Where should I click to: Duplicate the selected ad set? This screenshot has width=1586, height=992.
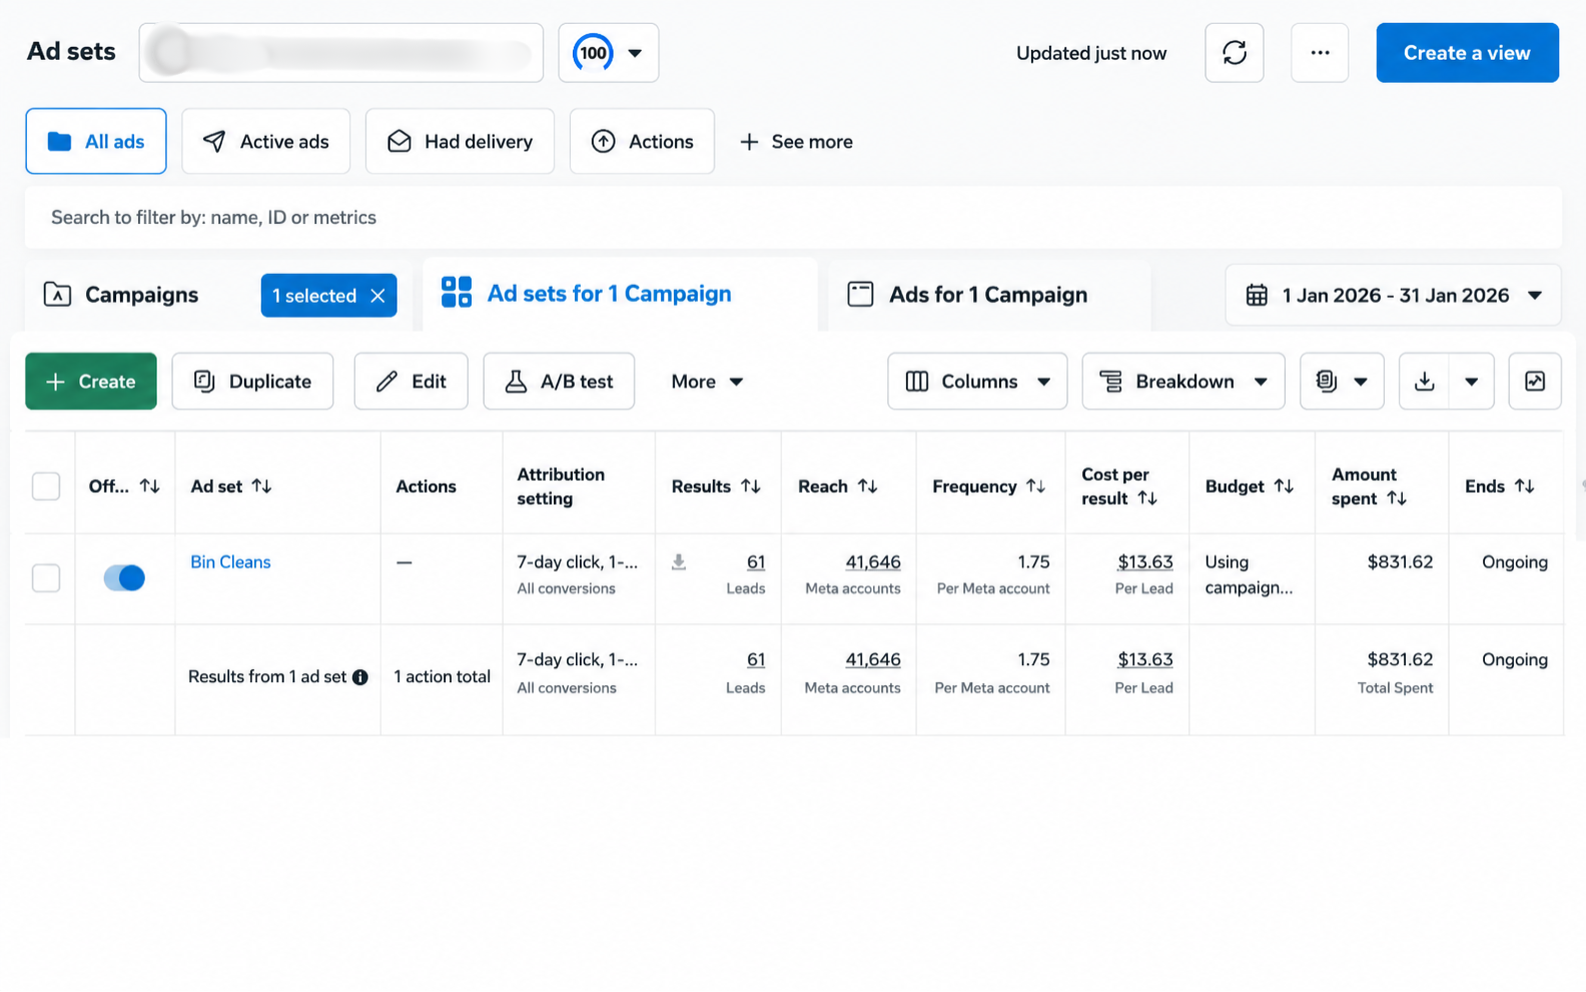(x=252, y=381)
